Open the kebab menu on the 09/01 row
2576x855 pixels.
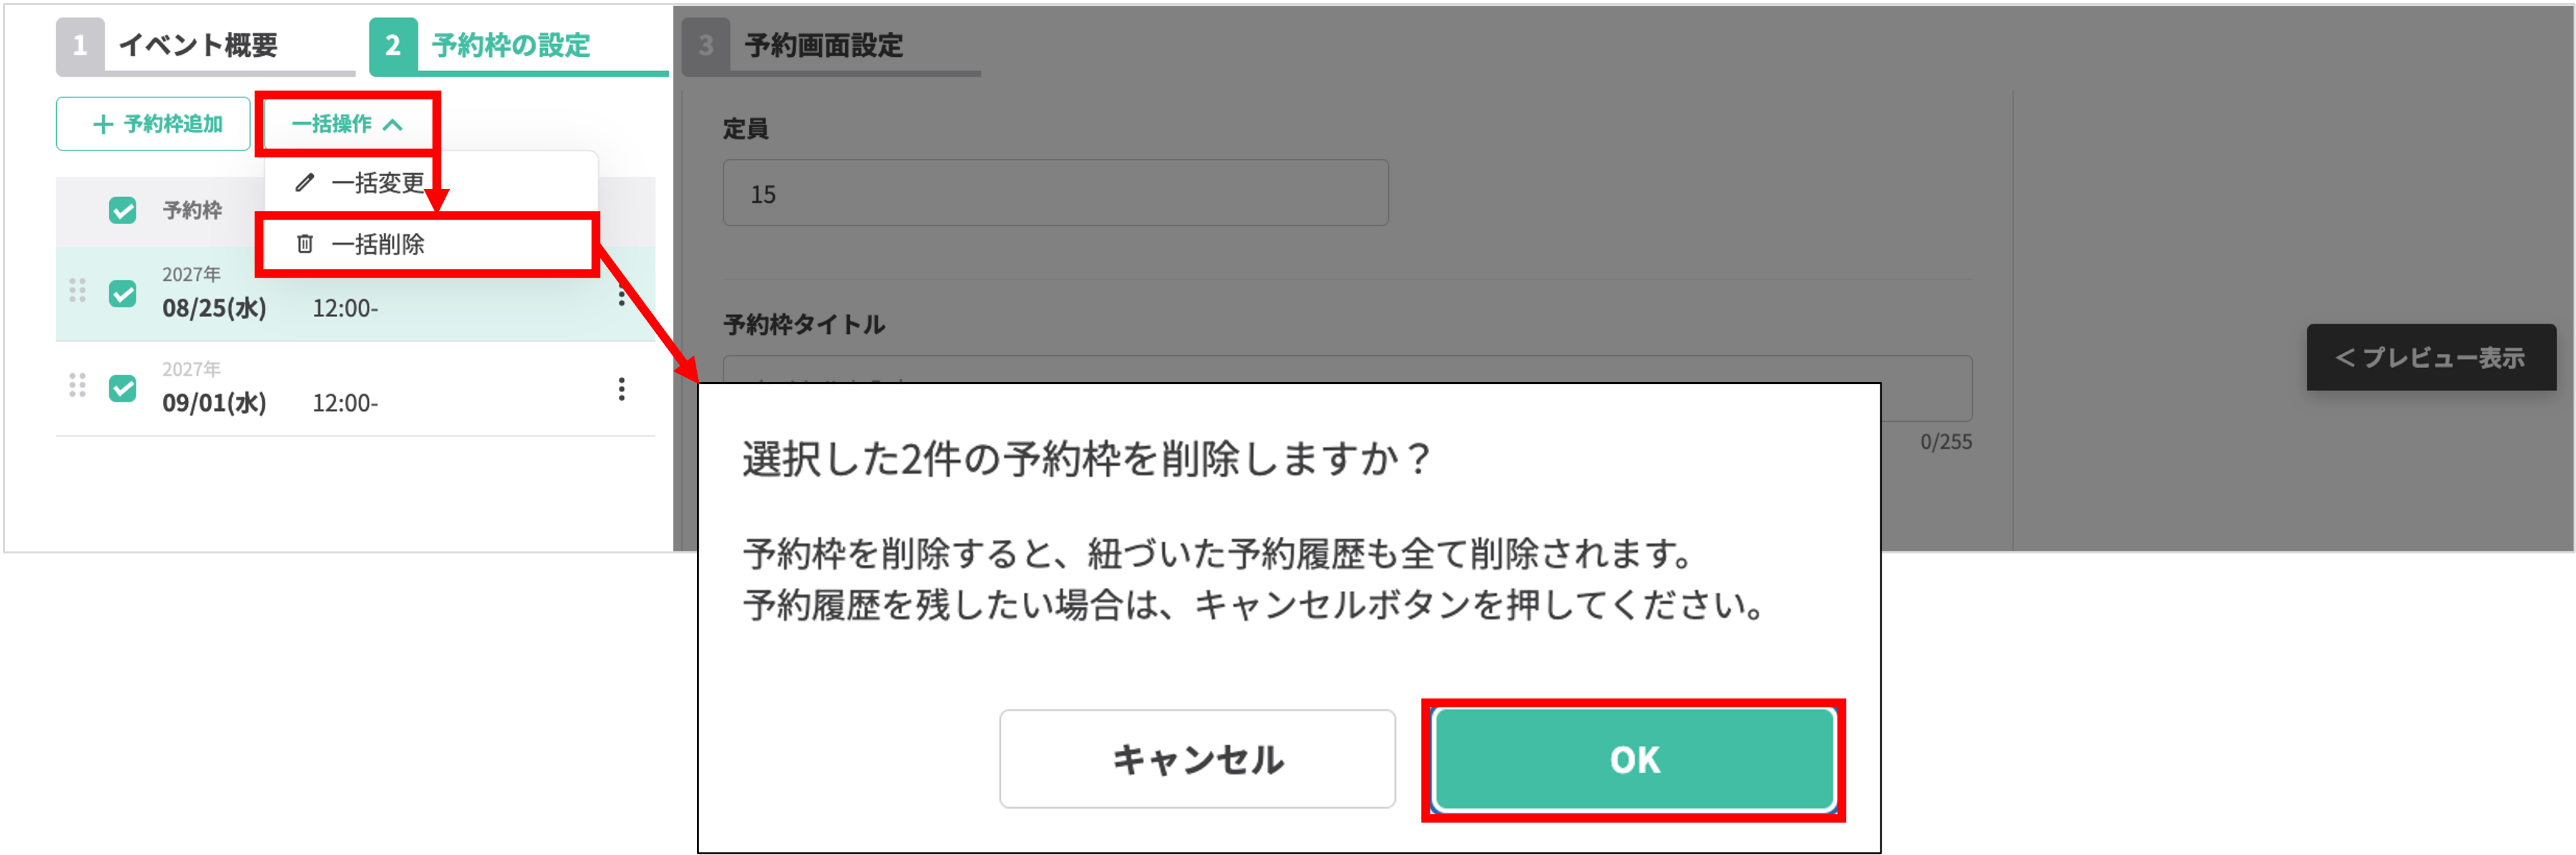(x=622, y=390)
